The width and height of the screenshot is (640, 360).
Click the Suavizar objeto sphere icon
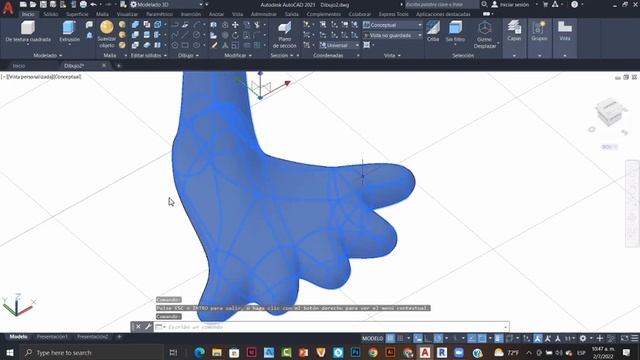(107, 27)
